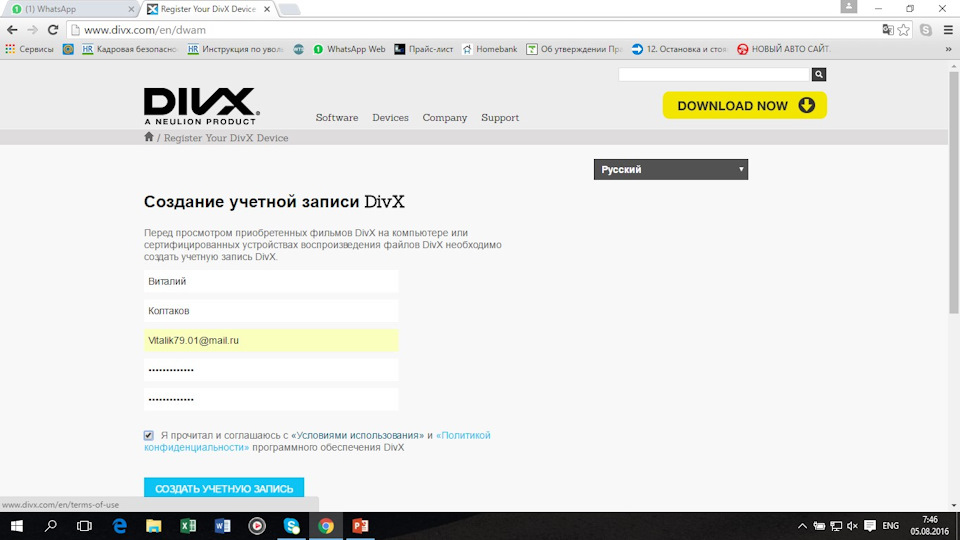The height and width of the screenshot is (540, 960).
Task: Open the НОВЫЙ АВТО САЙТ bookmark
Action: pos(784,49)
